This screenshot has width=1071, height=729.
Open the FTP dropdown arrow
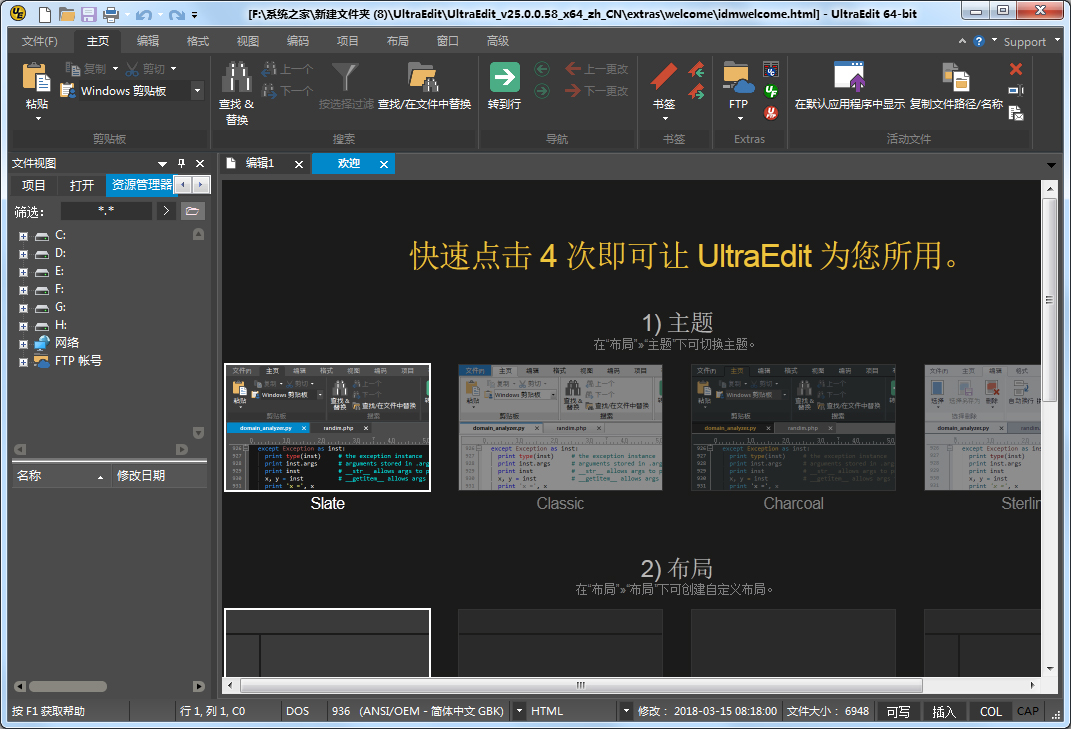click(740, 119)
